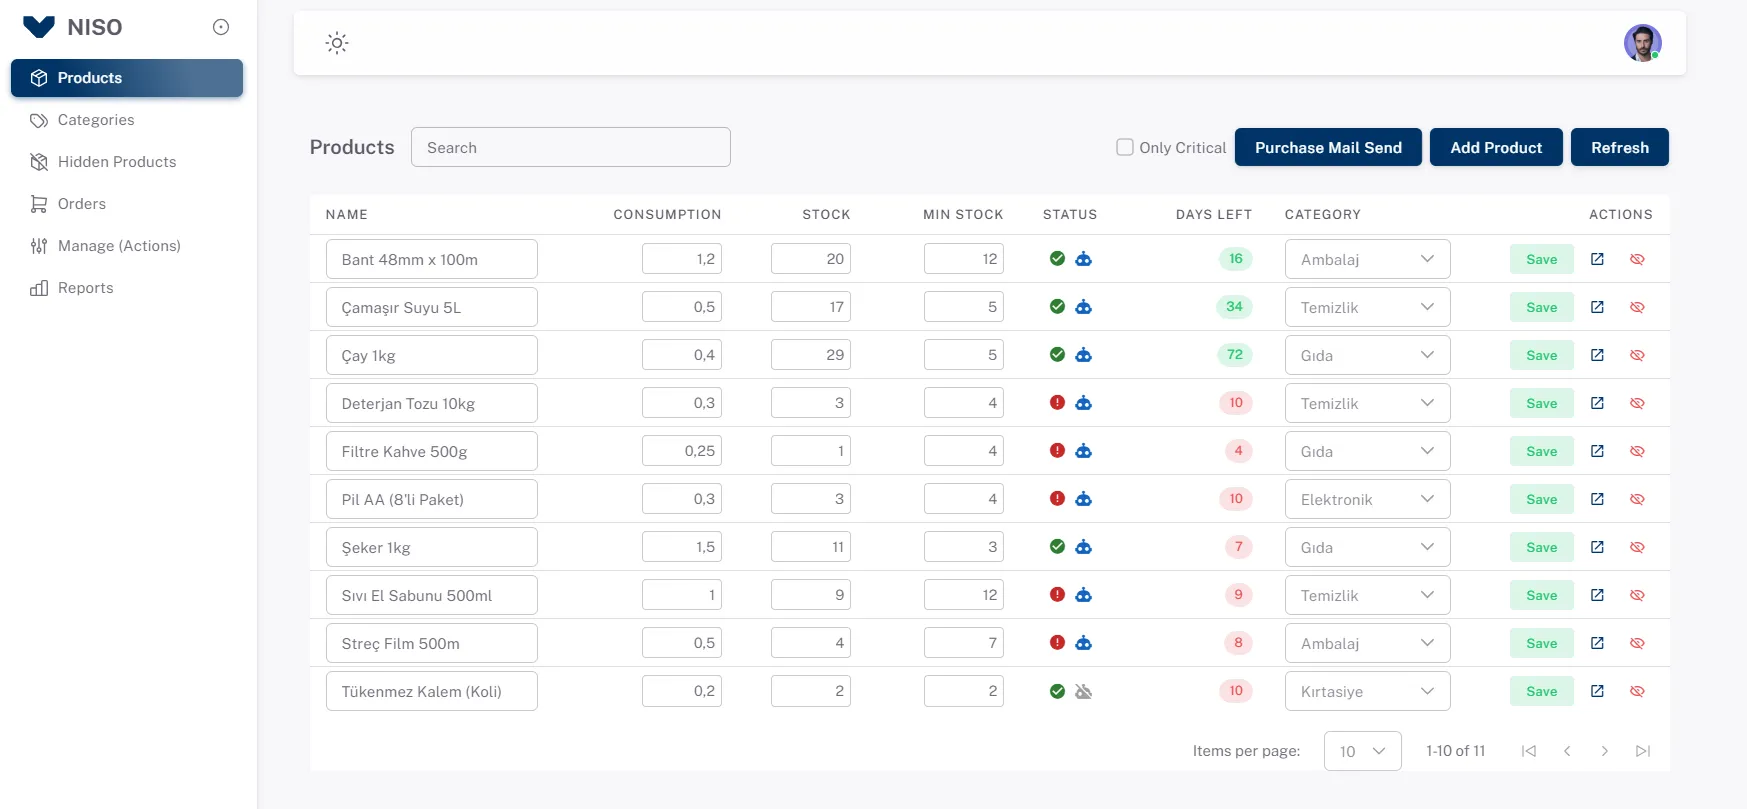Click min stock field of Sıvı El Sabunu
The image size is (1747, 809).
click(x=963, y=595)
